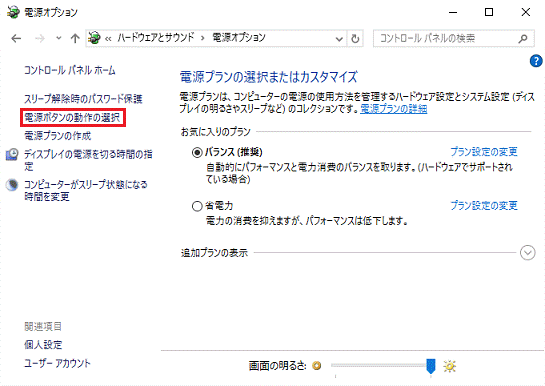Click the コントロール パネルの検索 search field

(x=446, y=38)
